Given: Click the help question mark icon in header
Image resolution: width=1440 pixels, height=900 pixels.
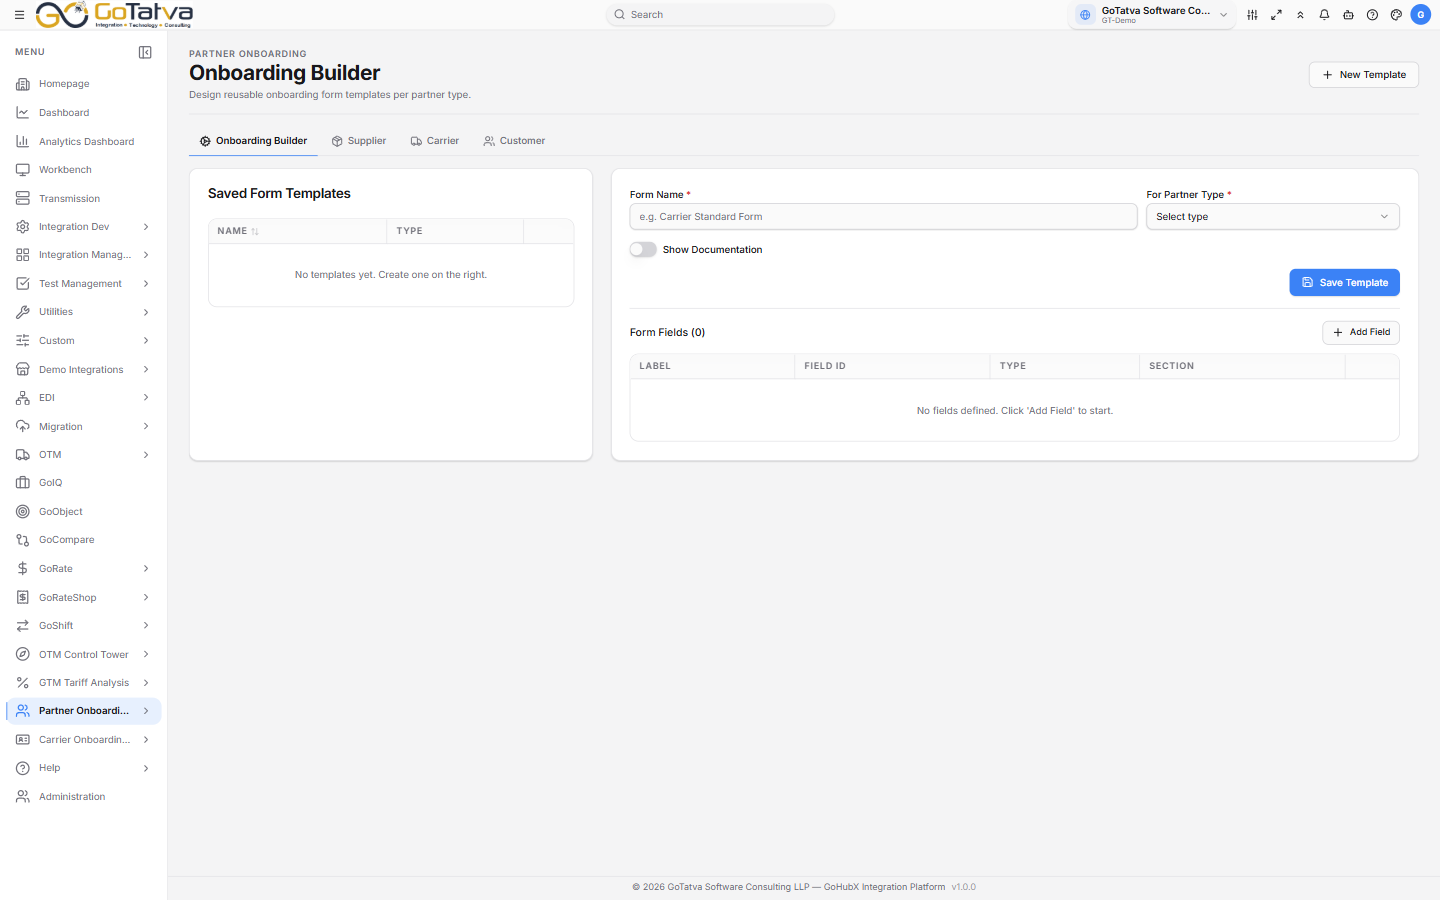Looking at the screenshot, I should tap(1372, 15).
